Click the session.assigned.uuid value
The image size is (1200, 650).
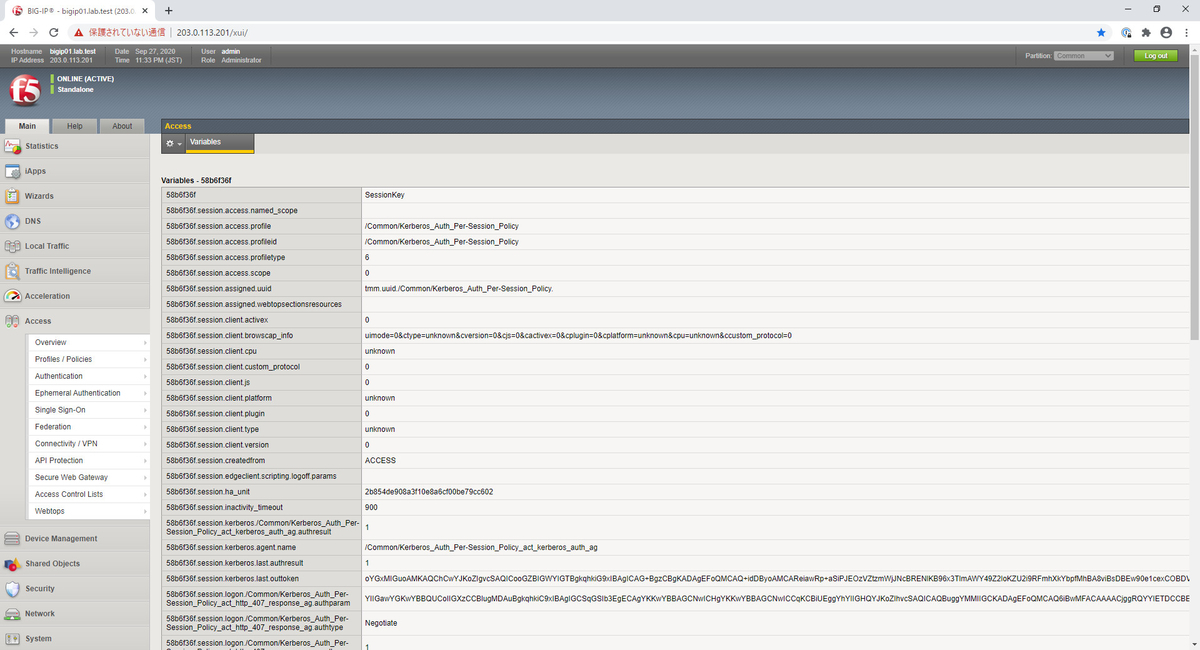459,288
